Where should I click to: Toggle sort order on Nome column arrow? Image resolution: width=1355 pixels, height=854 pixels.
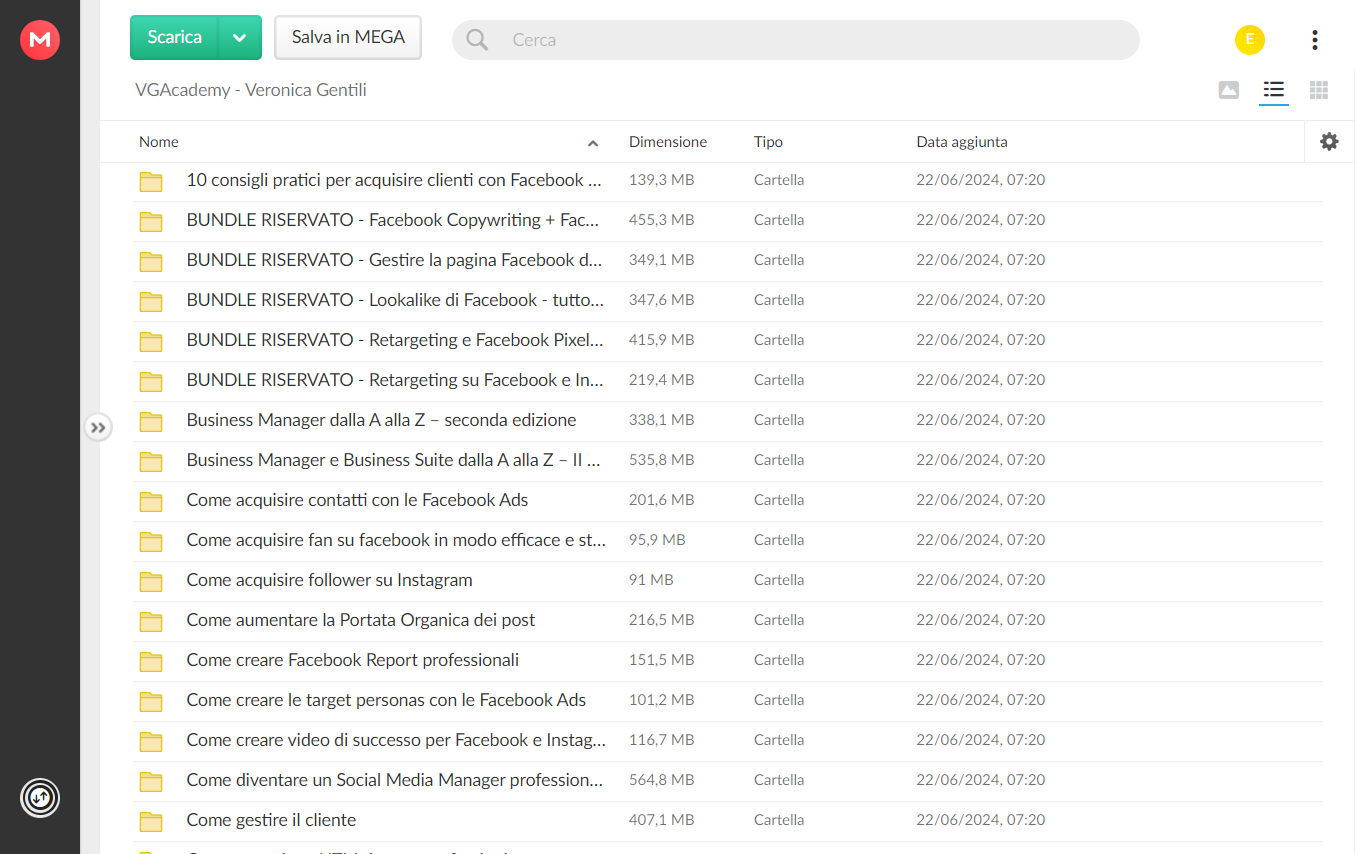pyautogui.click(x=593, y=143)
